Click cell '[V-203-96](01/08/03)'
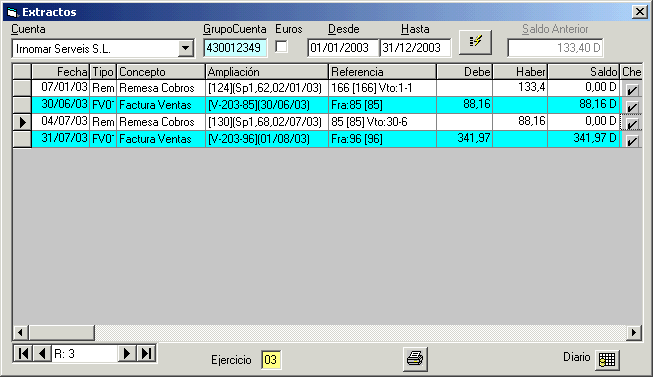Viewport: 653px width, 377px height. [267, 139]
